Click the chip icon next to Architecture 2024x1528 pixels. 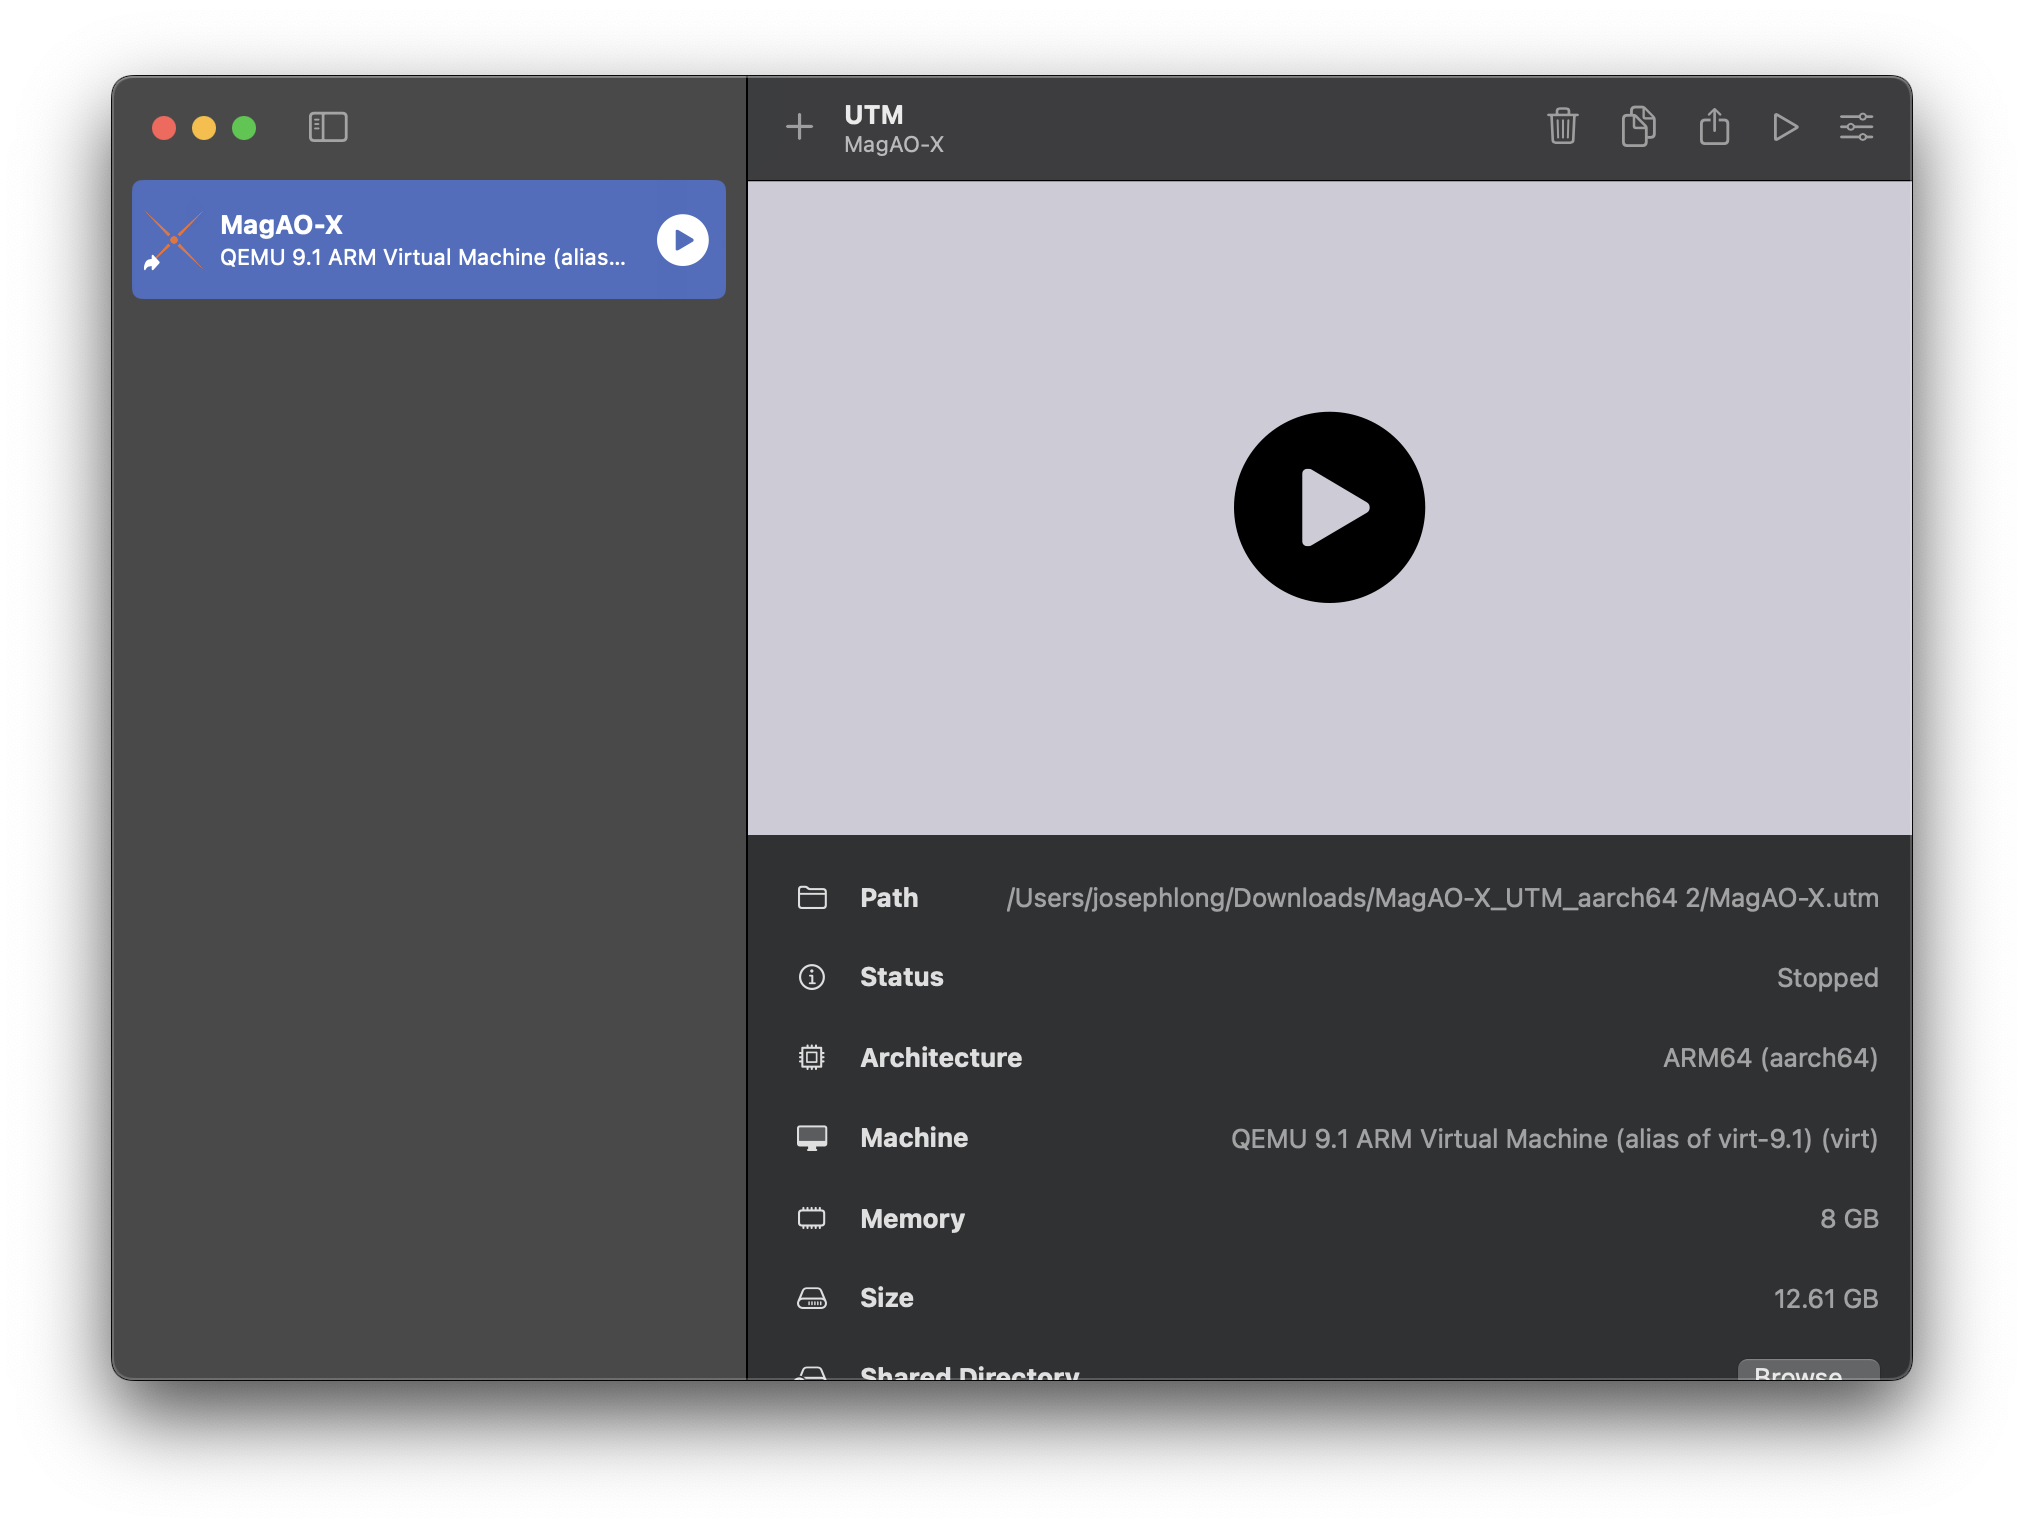coord(812,1057)
